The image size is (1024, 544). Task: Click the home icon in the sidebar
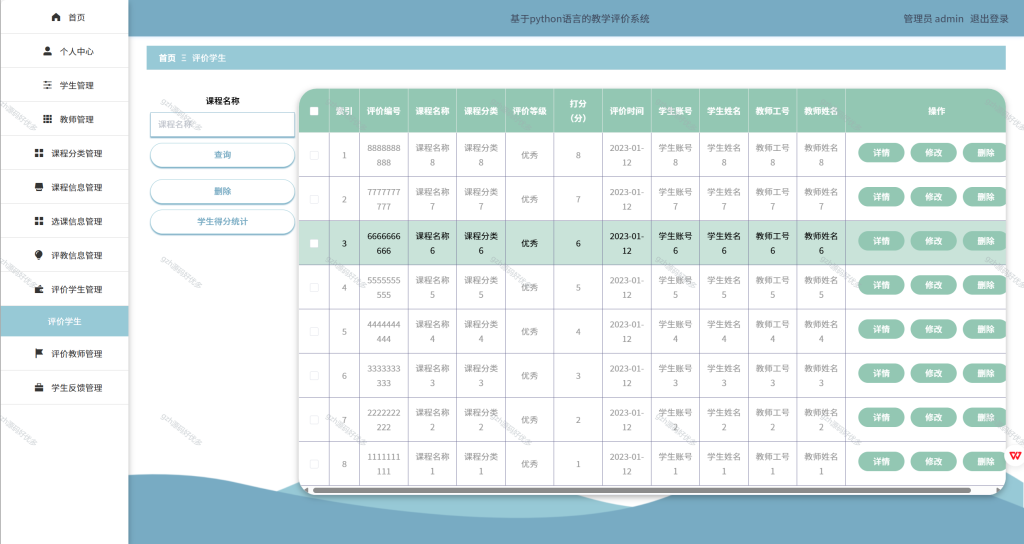click(x=56, y=18)
